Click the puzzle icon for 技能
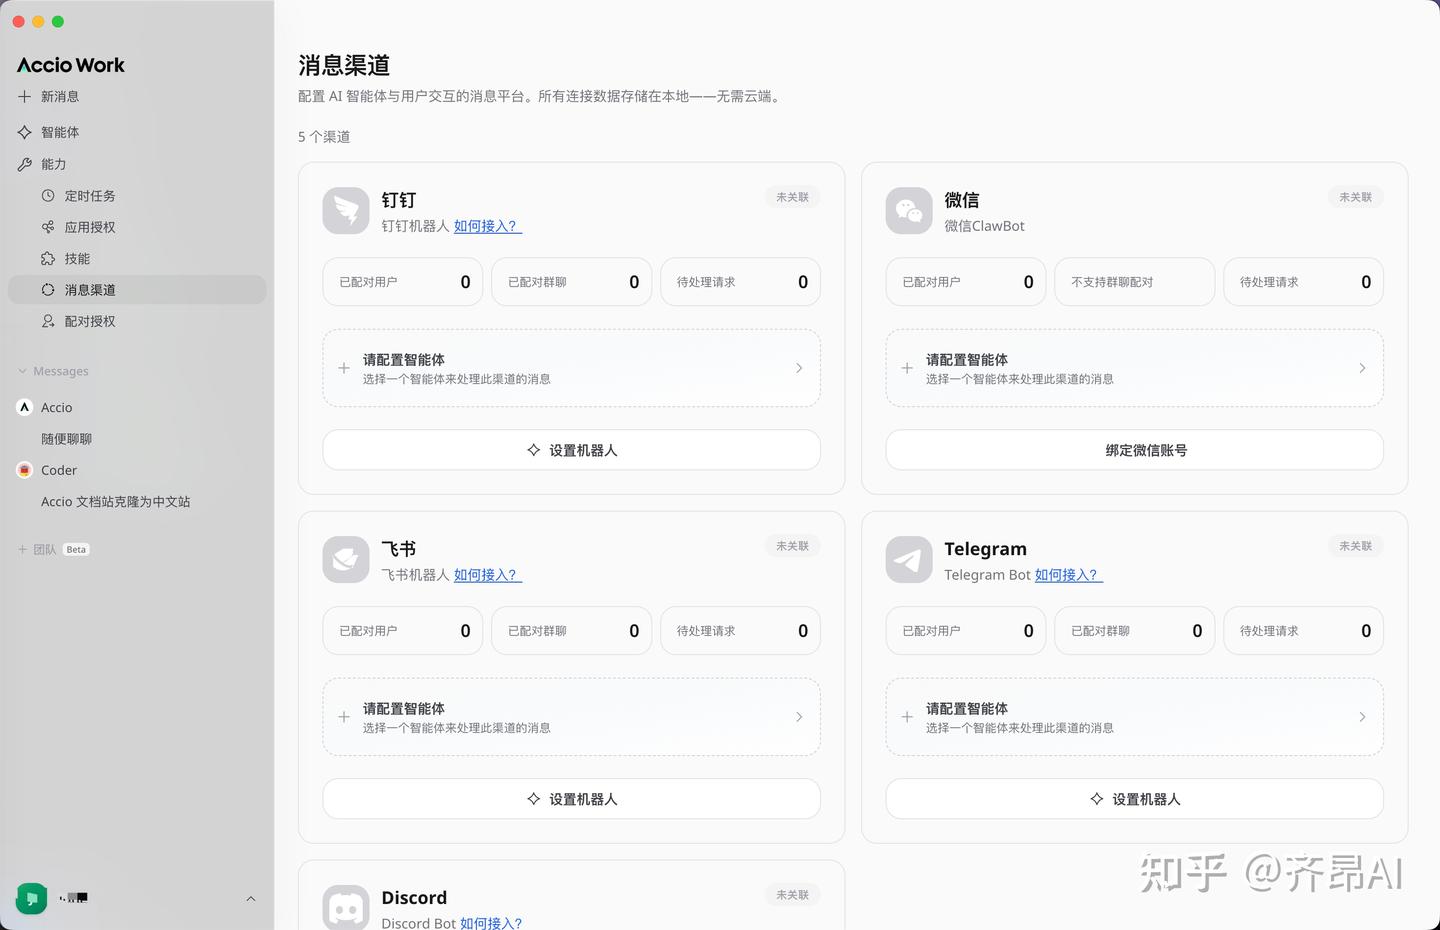This screenshot has height=930, width=1440. [48, 258]
